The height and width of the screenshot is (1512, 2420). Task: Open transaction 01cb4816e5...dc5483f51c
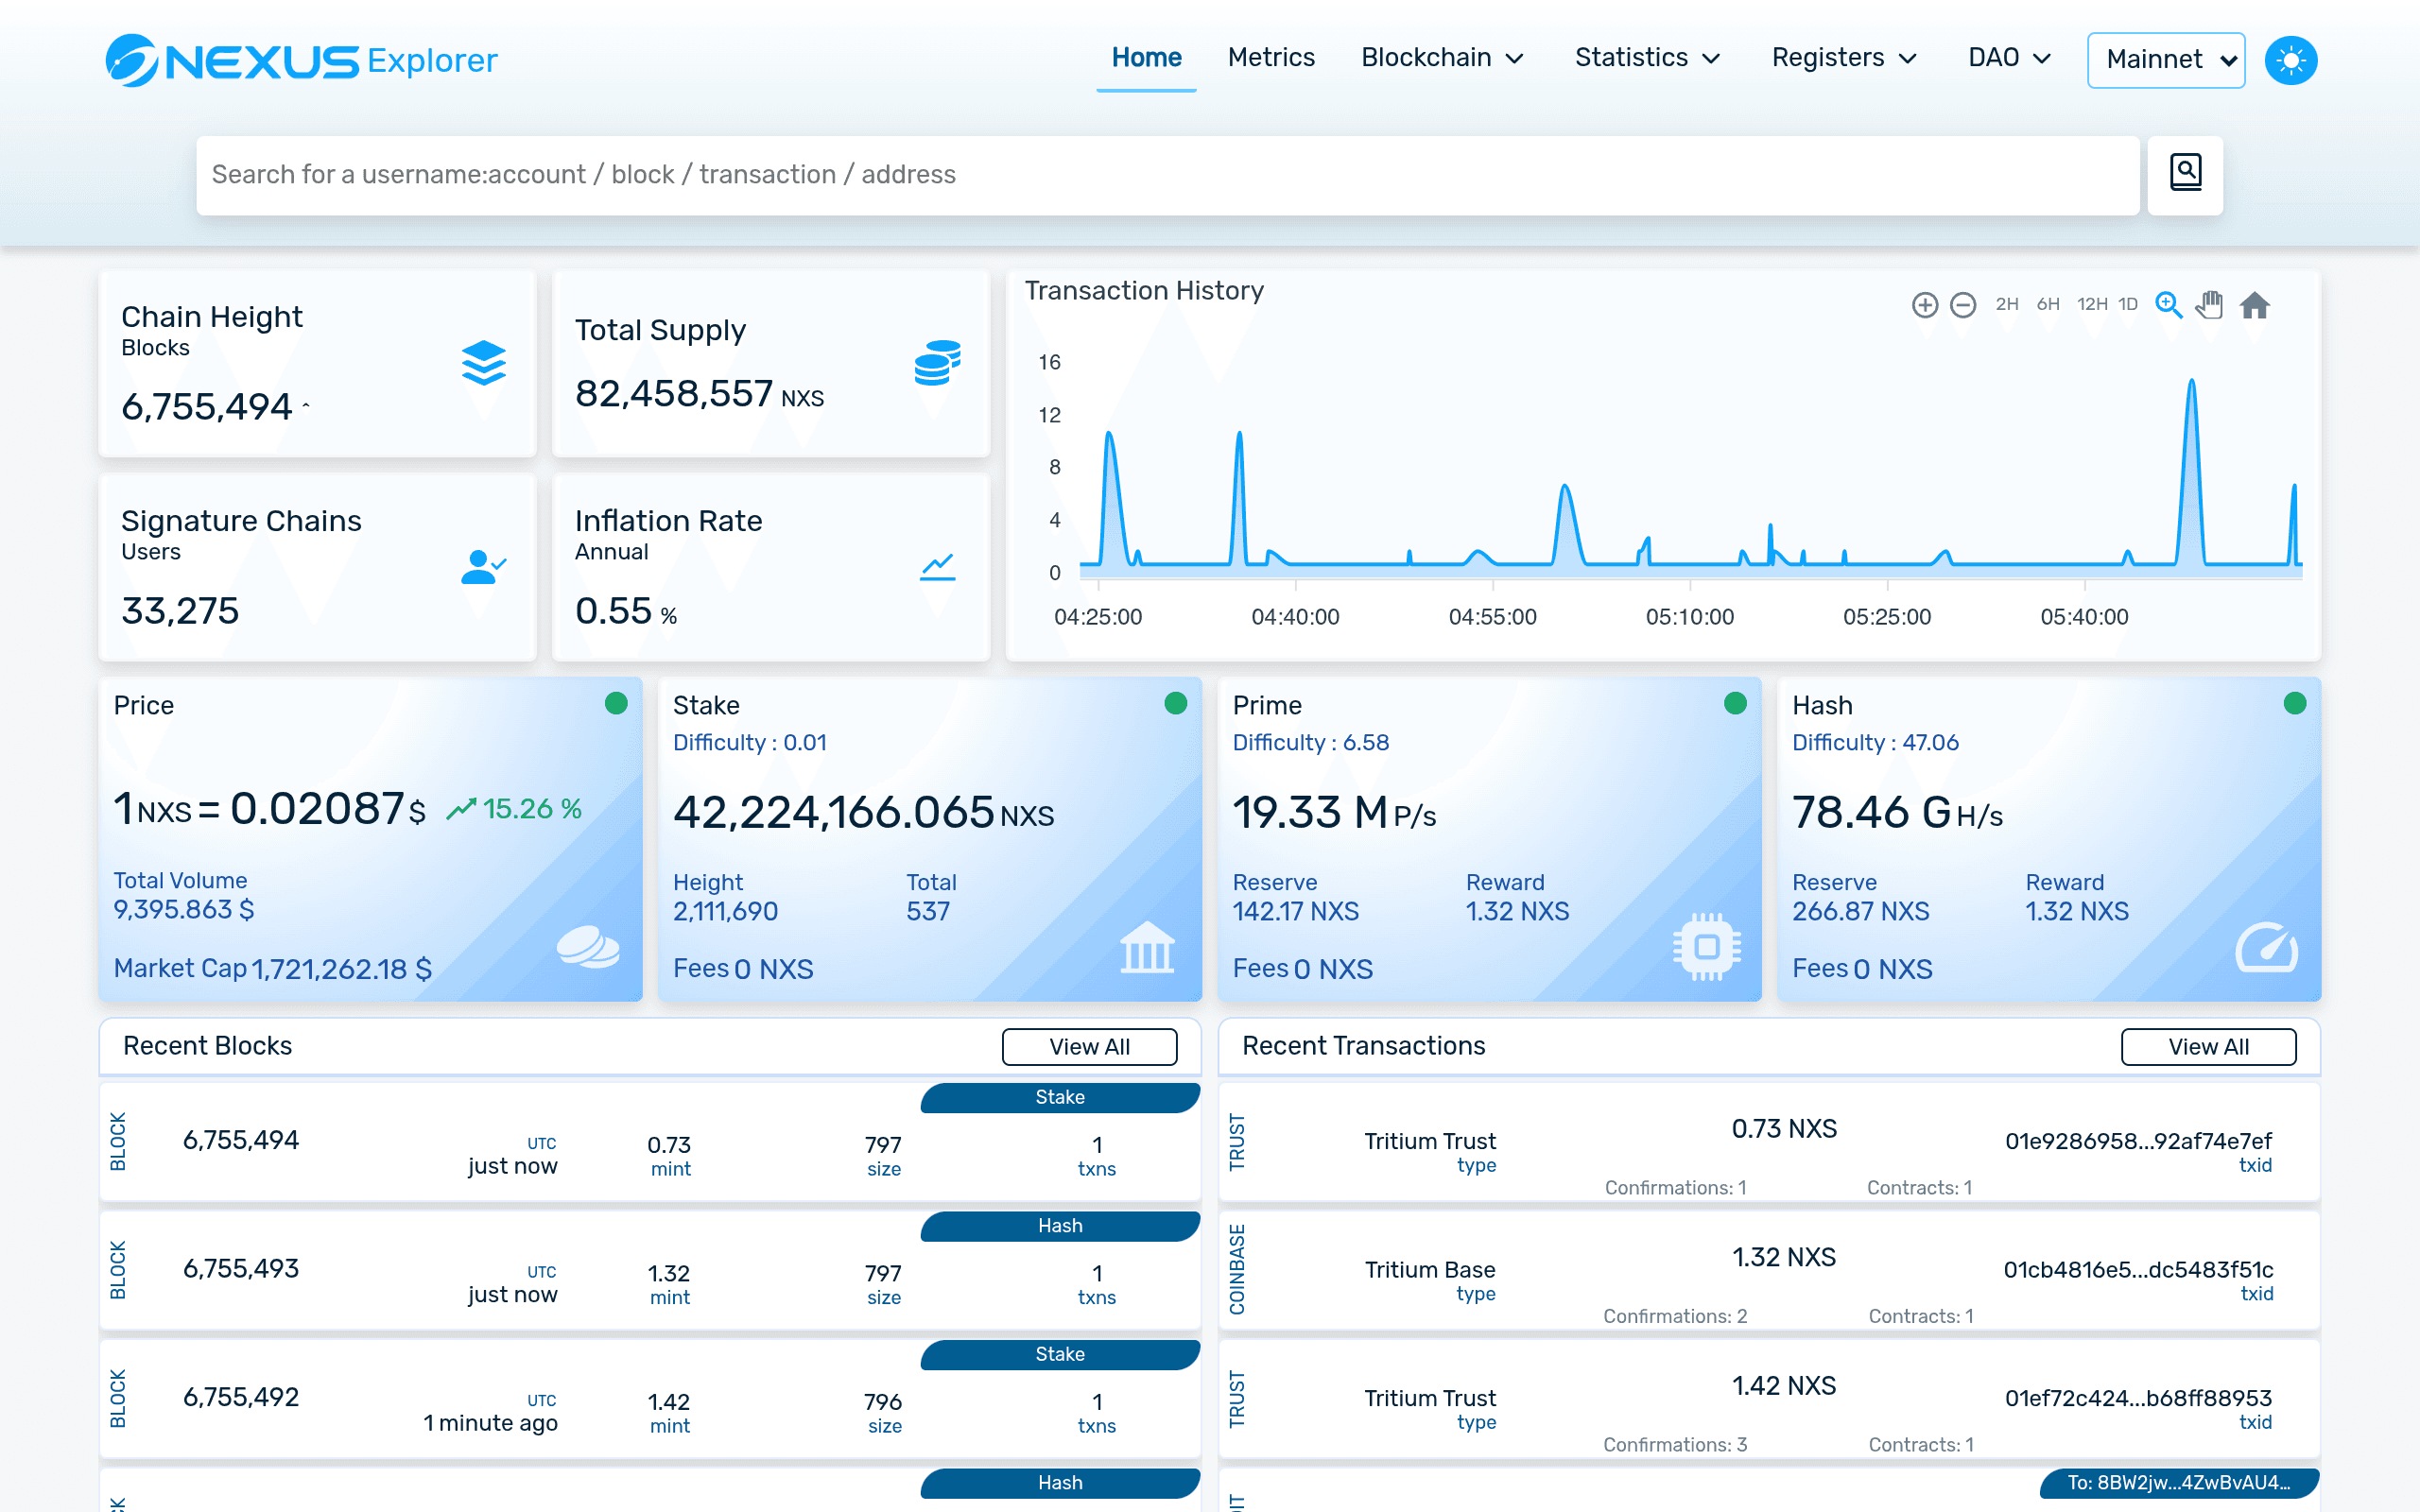click(x=2138, y=1270)
